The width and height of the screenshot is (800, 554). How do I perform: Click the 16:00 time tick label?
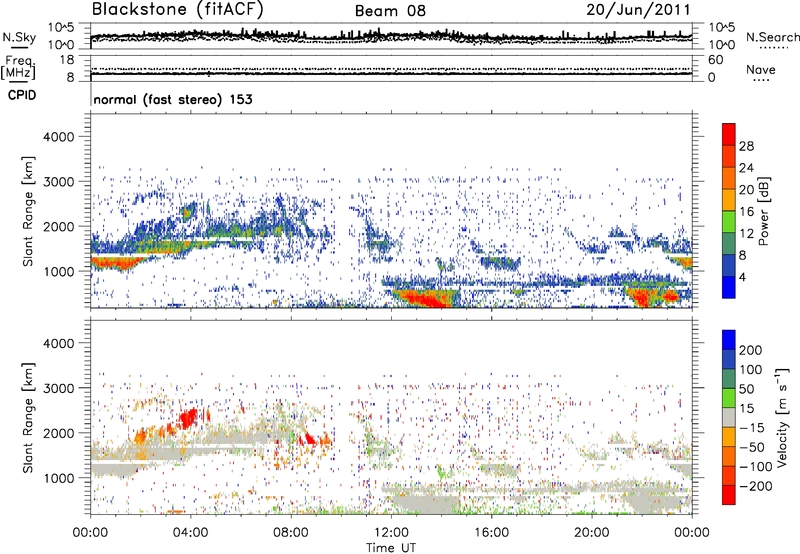click(x=491, y=533)
